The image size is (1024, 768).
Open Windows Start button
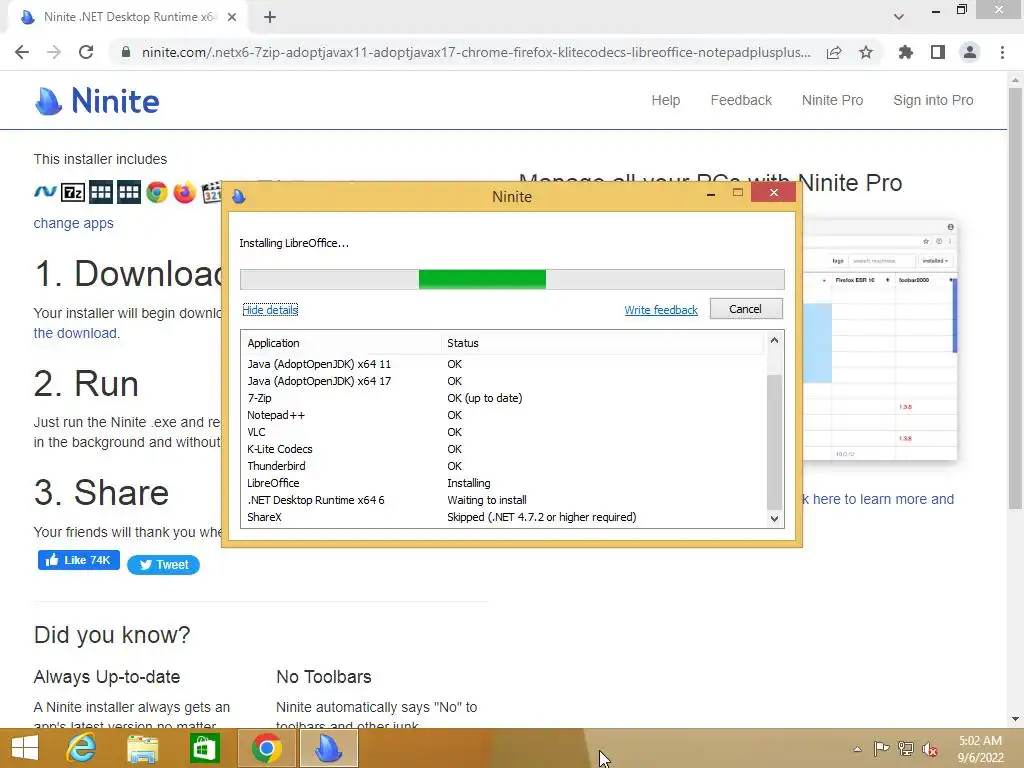(x=25, y=748)
